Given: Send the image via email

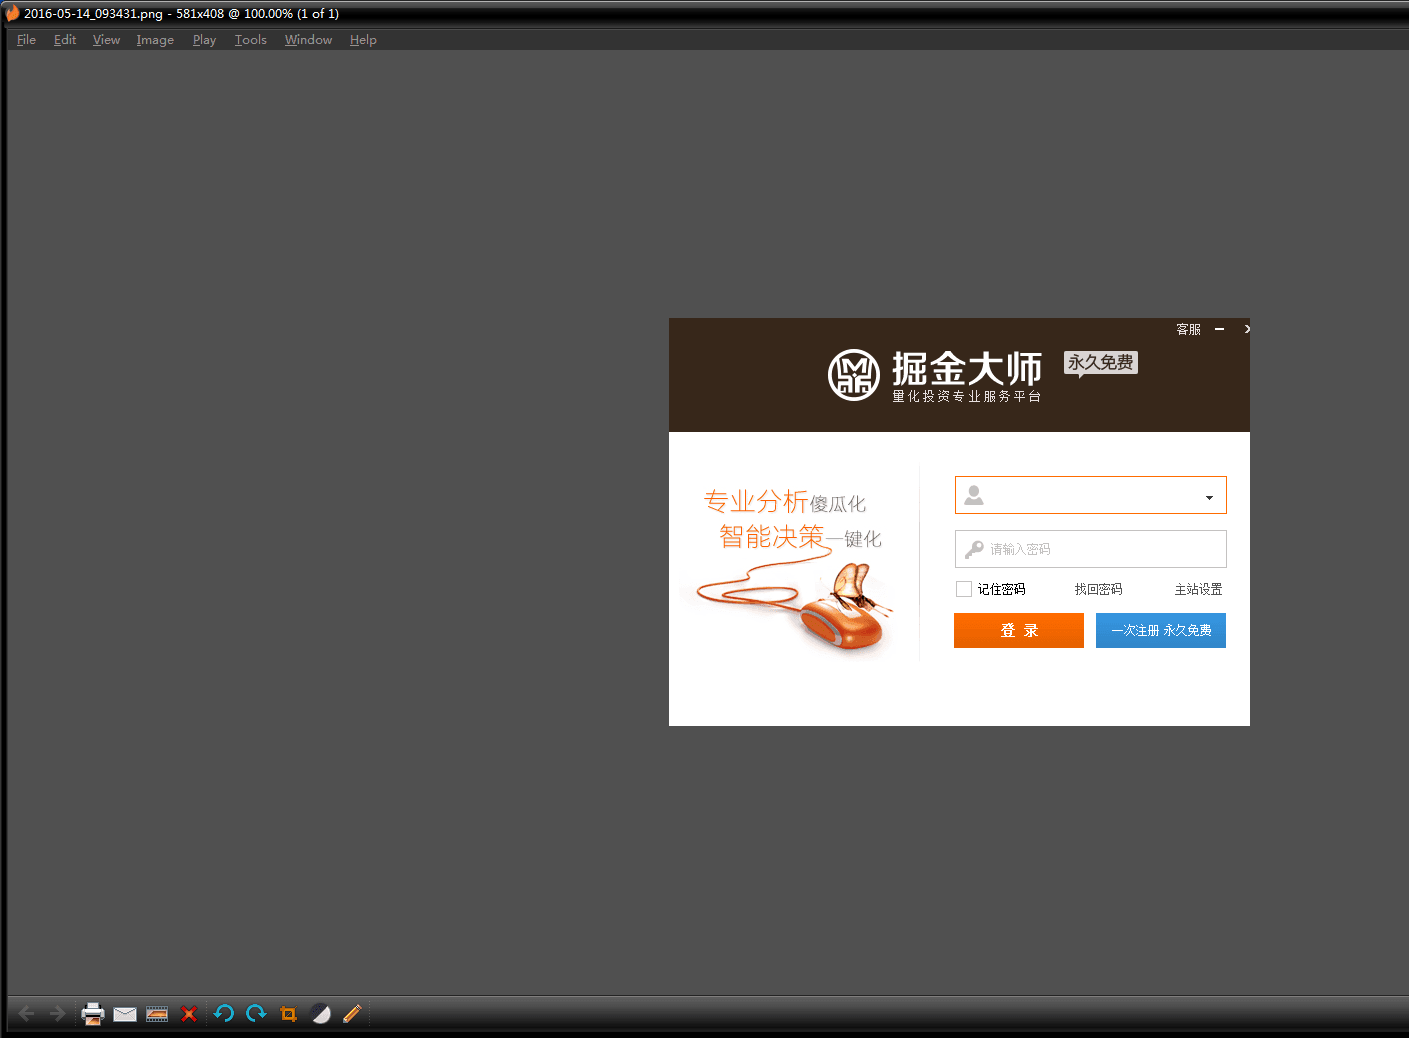Looking at the screenshot, I should point(124,1013).
